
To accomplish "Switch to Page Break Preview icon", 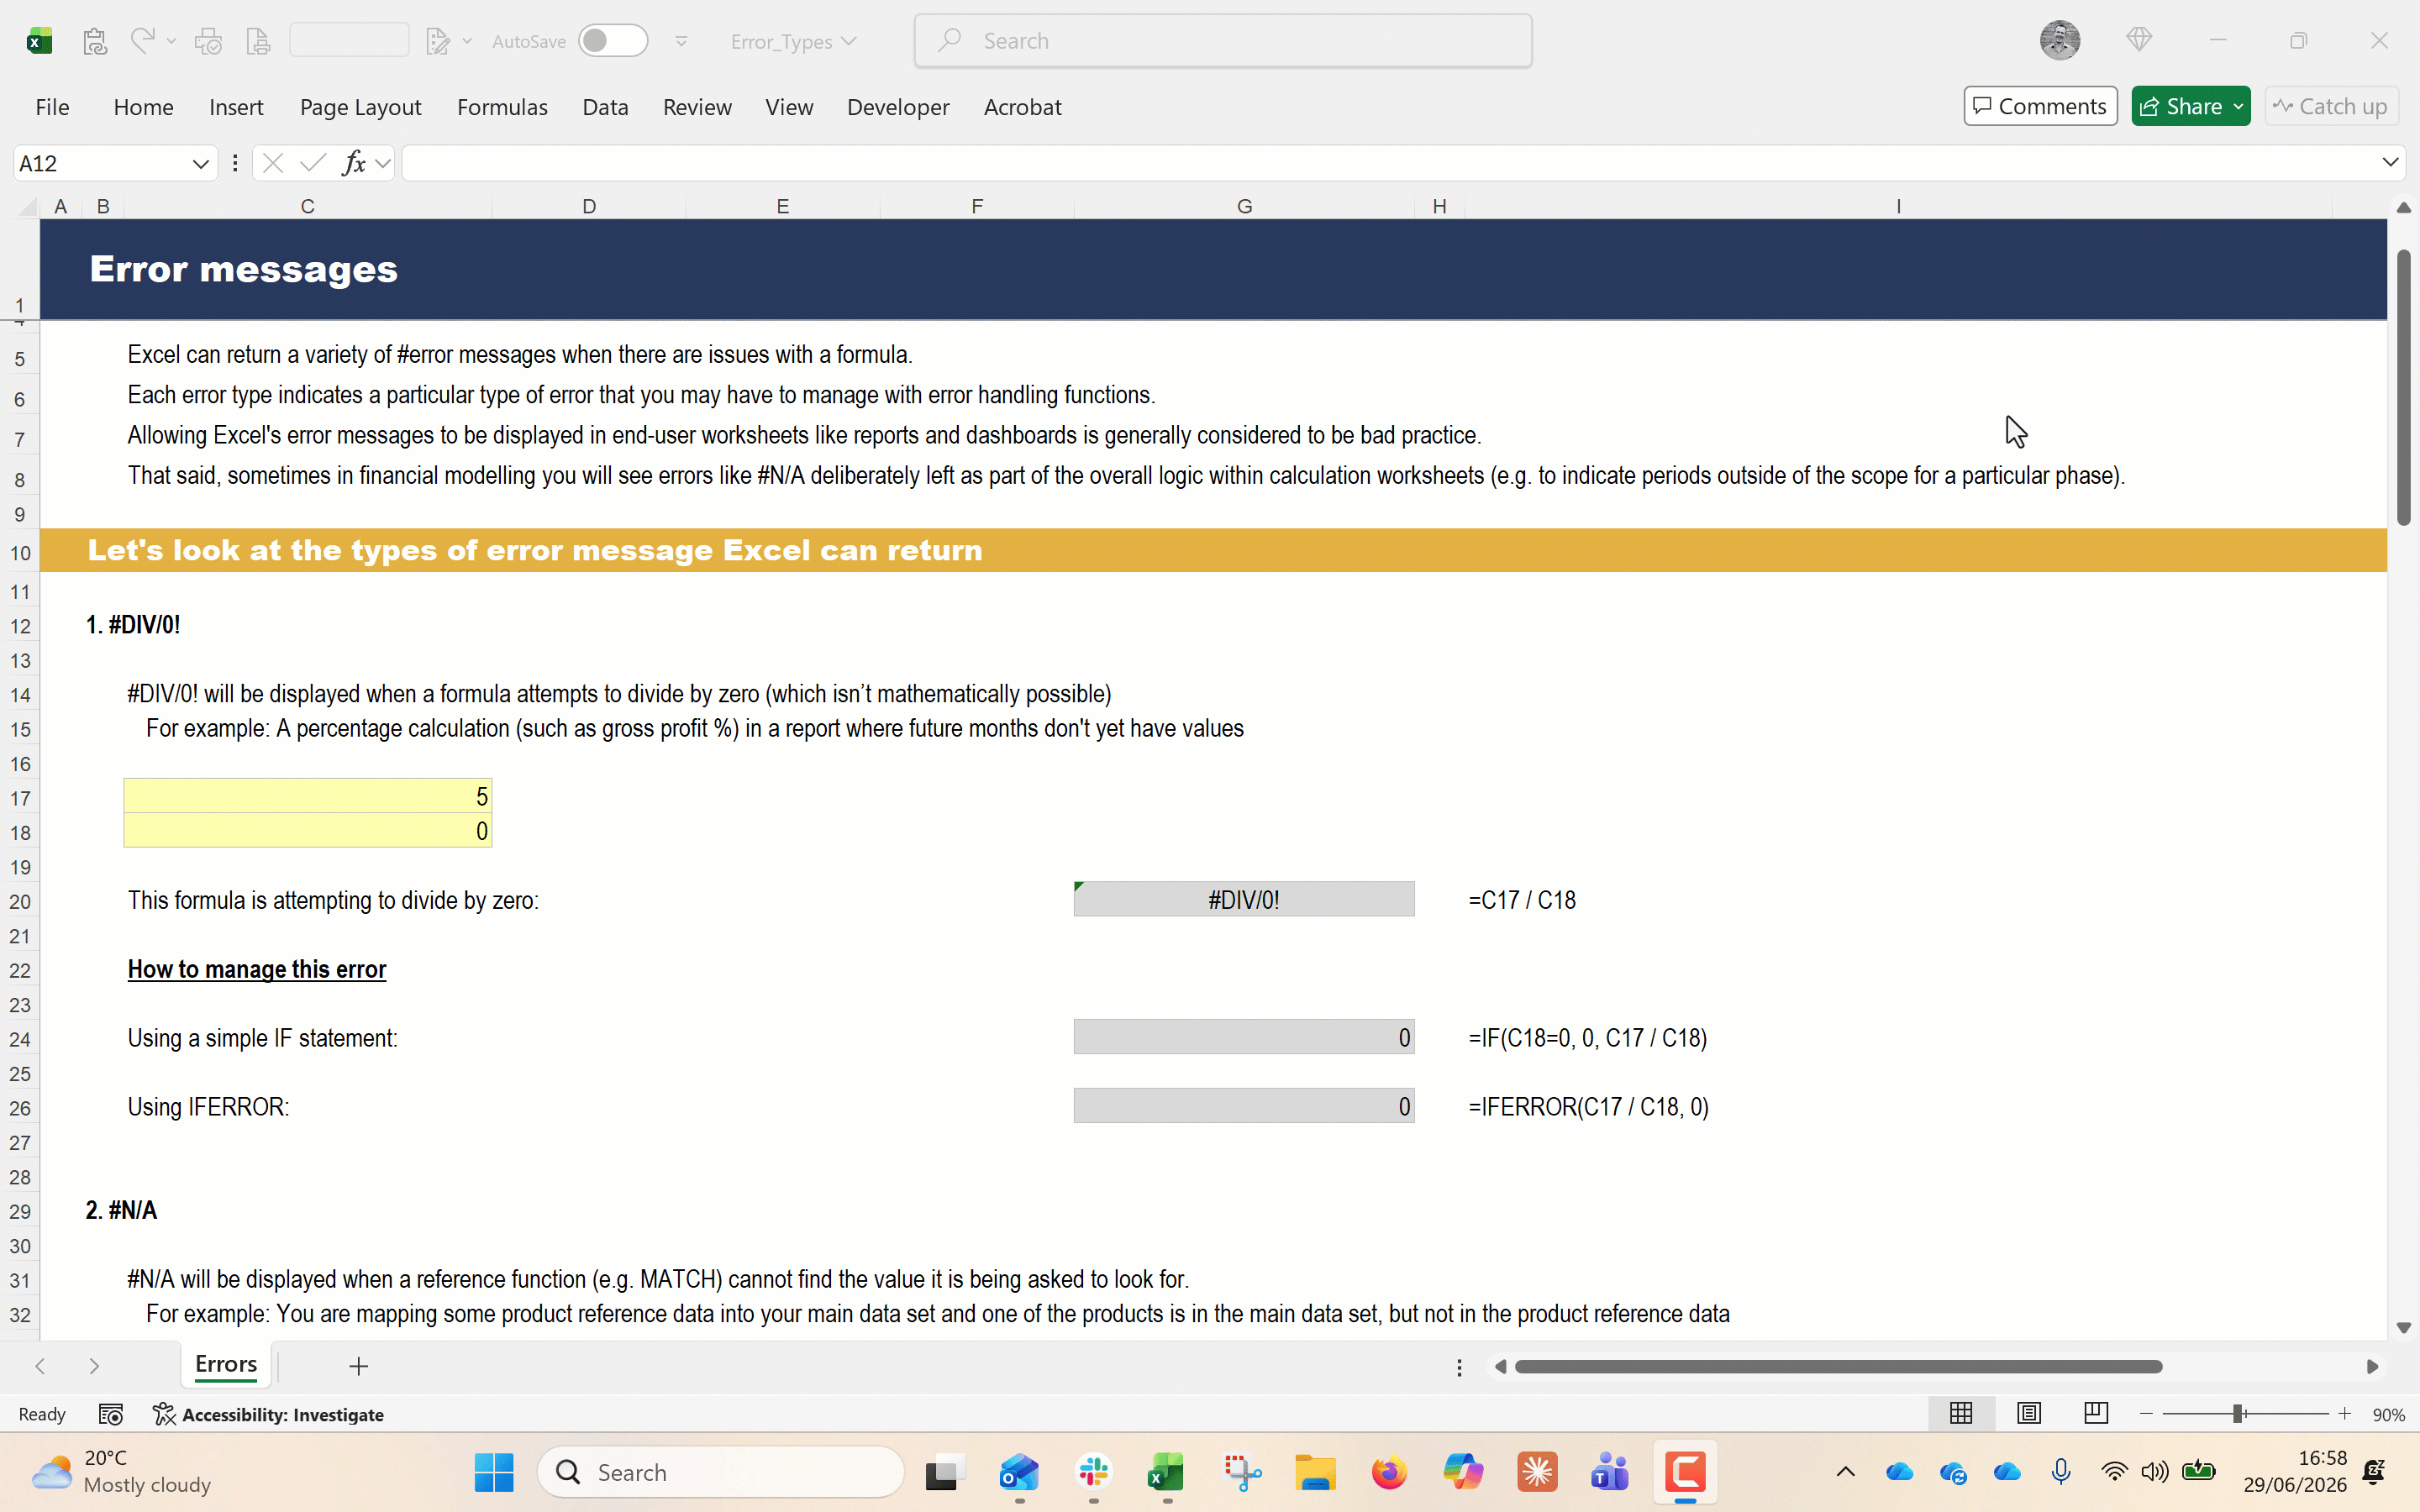I will pos(2096,1414).
